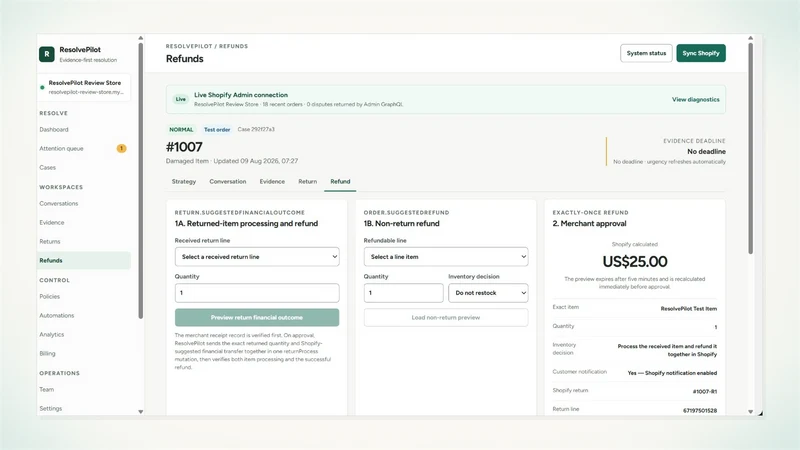Open Policies under Control
This screenshot has width=800, height=450.
tap(49, 296)
